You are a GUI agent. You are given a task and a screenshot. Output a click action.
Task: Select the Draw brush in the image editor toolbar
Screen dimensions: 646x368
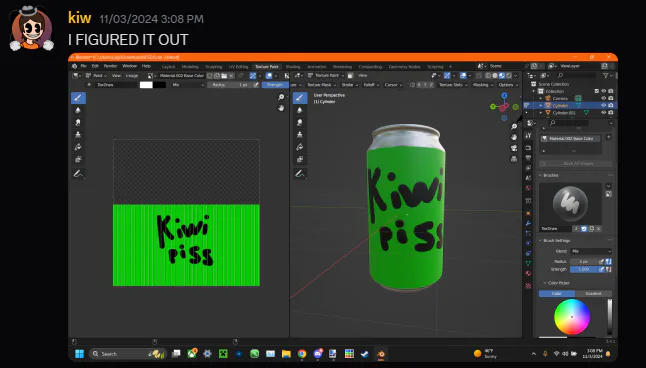[x=78, y=98]
